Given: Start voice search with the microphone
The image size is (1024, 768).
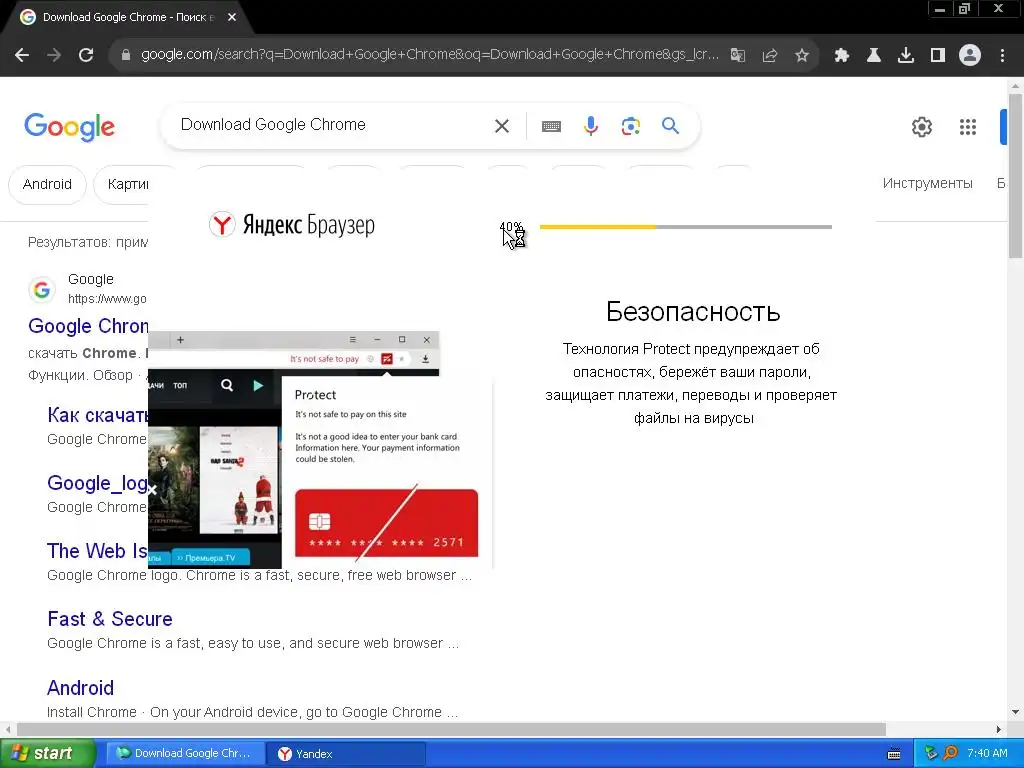Looking at the screenshot, I should [x=591, y=125].
